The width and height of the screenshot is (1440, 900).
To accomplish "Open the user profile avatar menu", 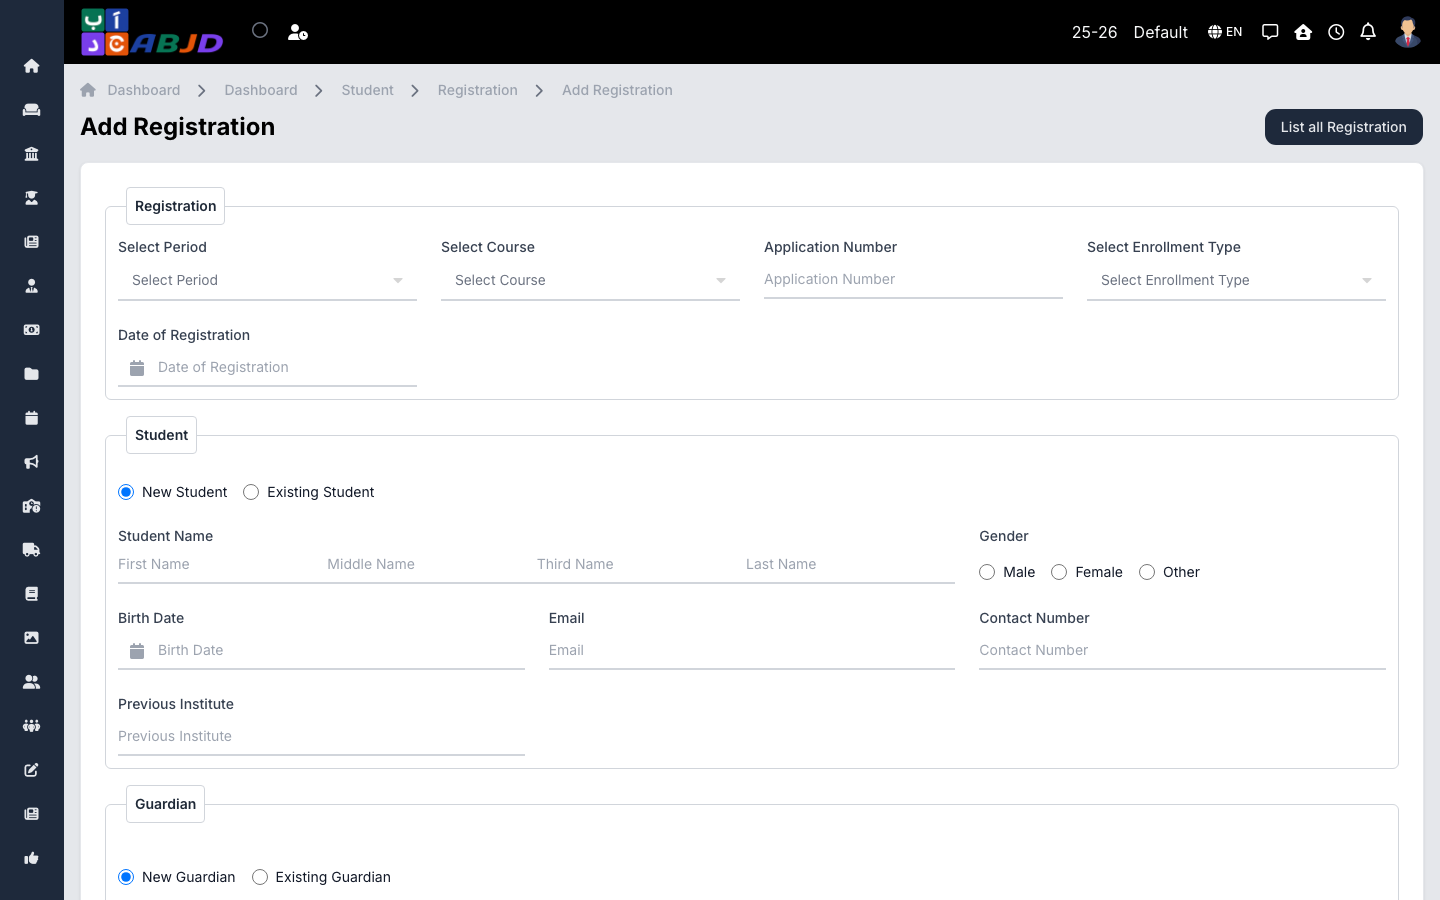I will coord(1408,32).
